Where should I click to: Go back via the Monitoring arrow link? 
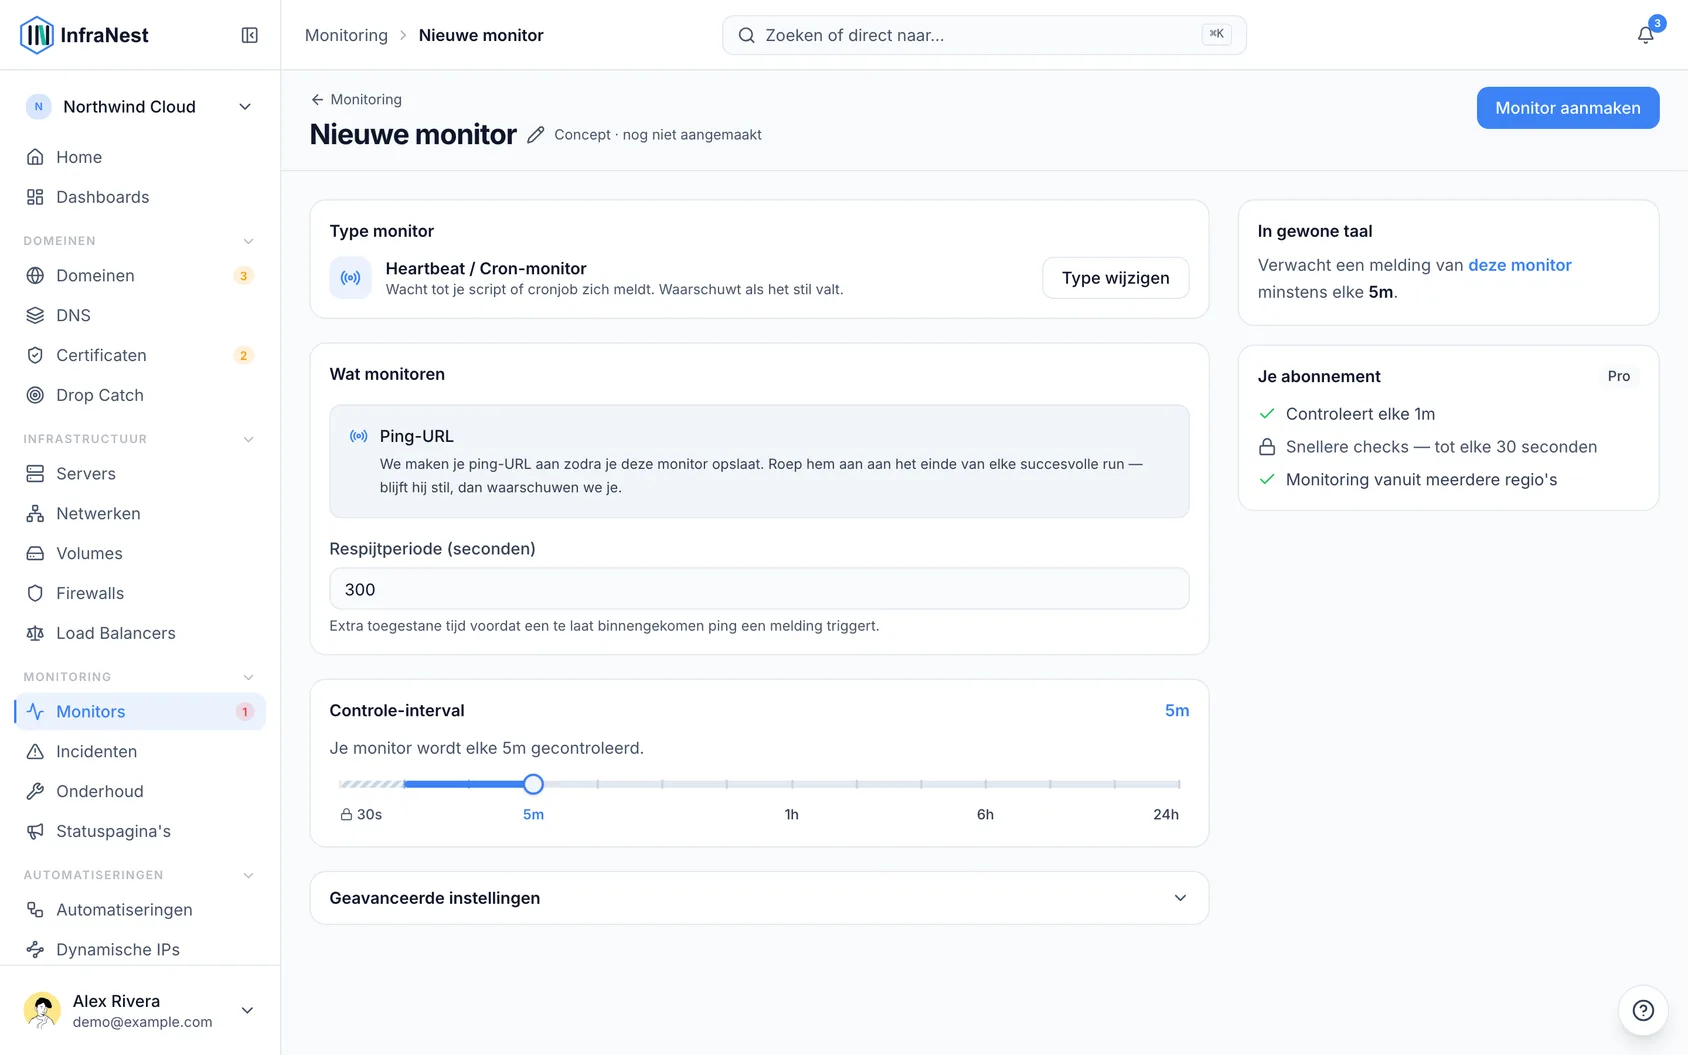[356, 99]
